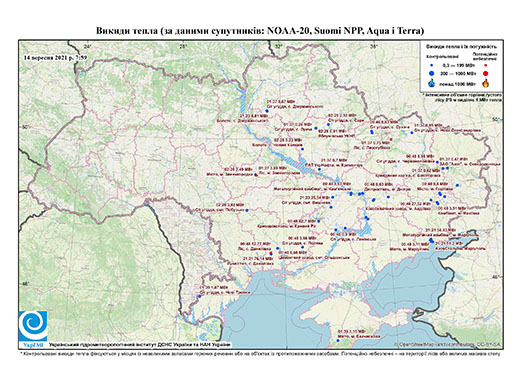
Task: Select the blue marker at Євпаторія
Action: [338, 340]
